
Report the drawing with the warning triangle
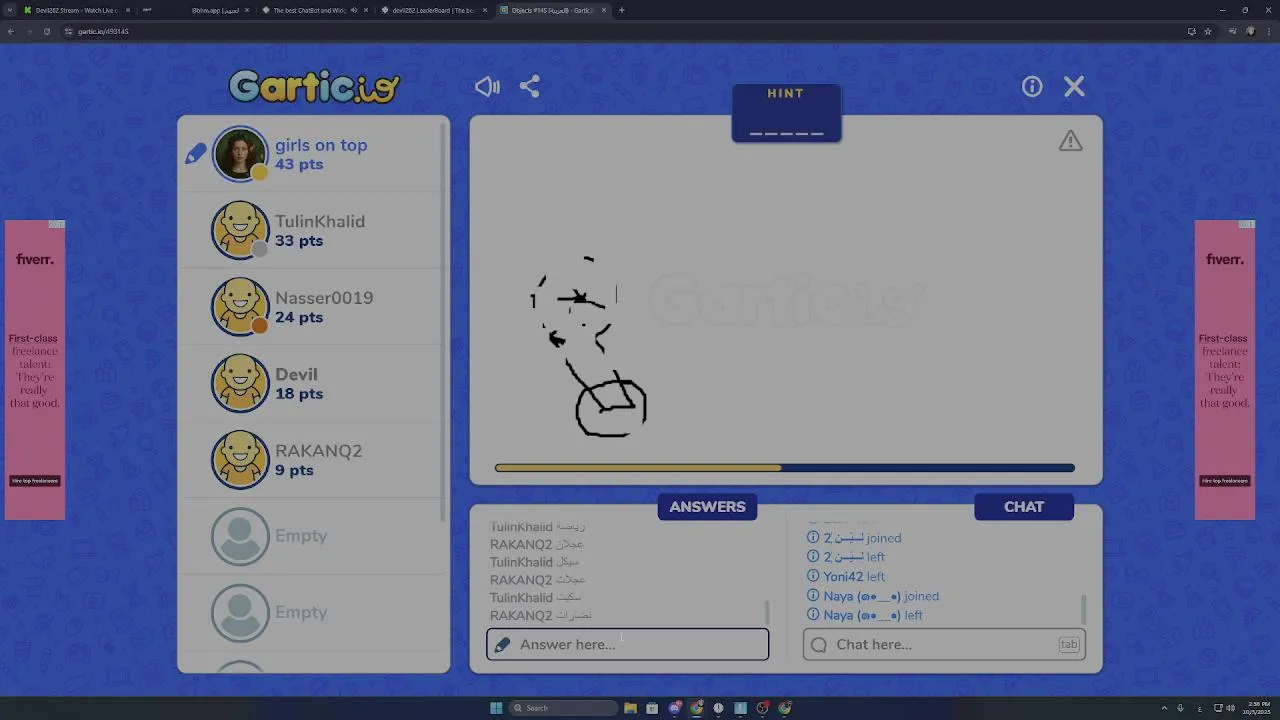coord(1071,141)
